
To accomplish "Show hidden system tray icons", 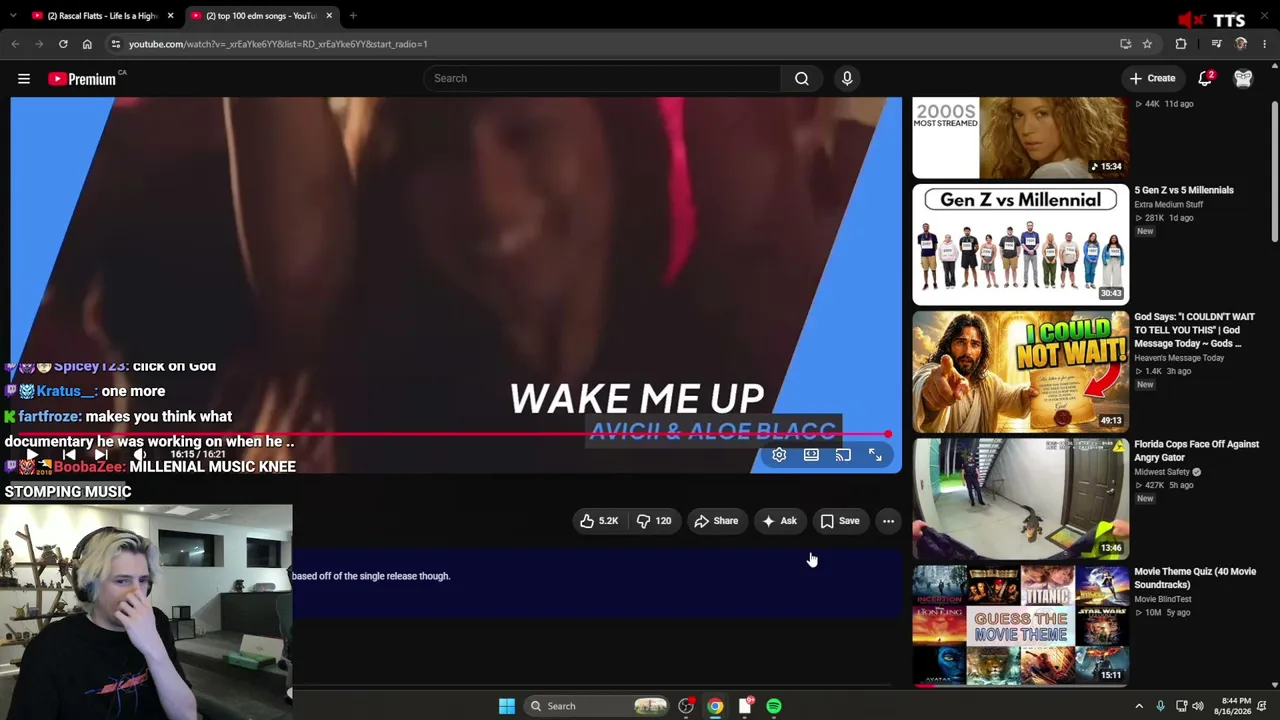I will pos(1139,706).
